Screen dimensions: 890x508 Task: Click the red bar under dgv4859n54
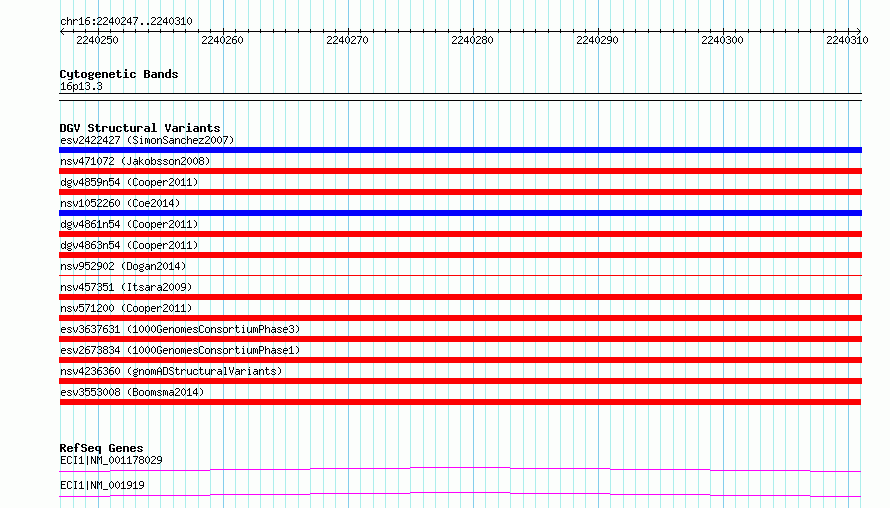point(460,192)
